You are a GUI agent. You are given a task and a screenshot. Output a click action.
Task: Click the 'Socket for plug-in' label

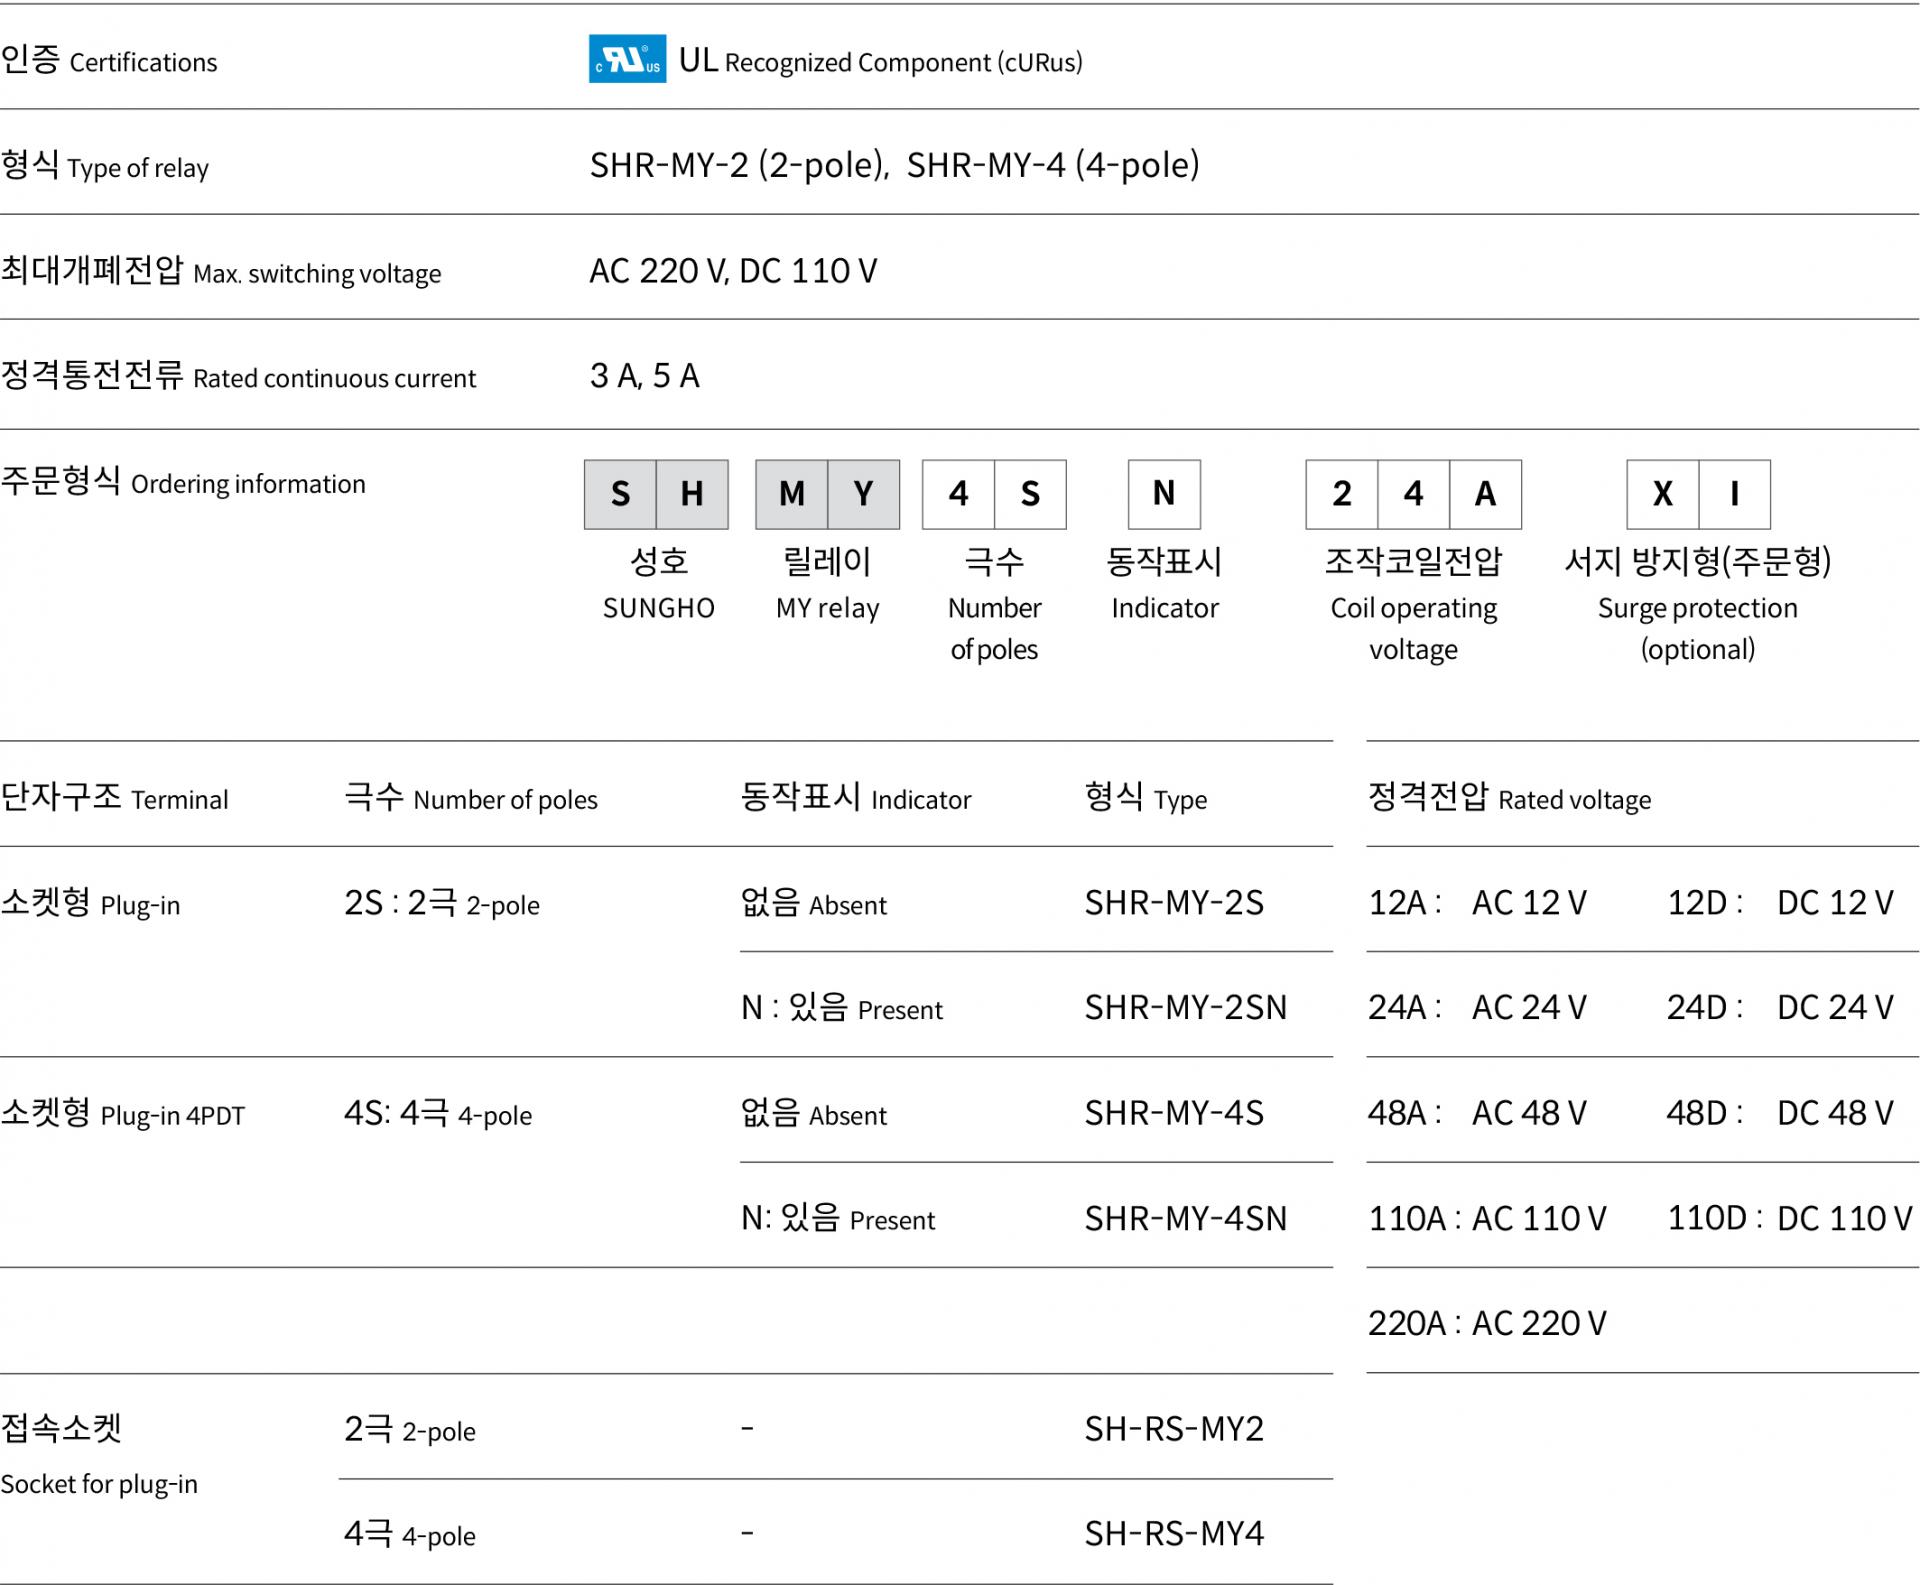[x=99, y=1484]
